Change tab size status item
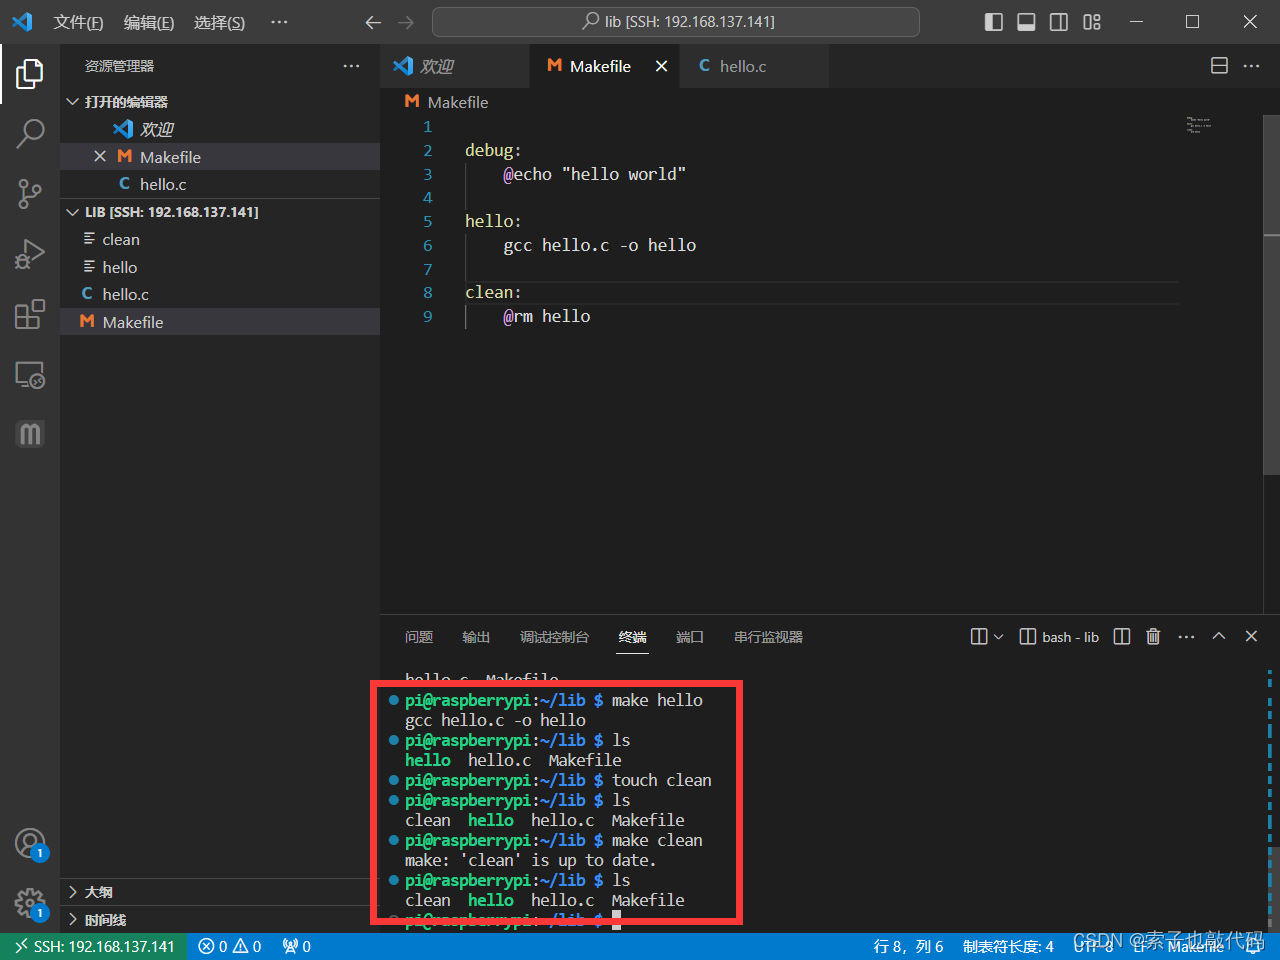Screen dimensions: 1280x960 [x=1008, y=946]
